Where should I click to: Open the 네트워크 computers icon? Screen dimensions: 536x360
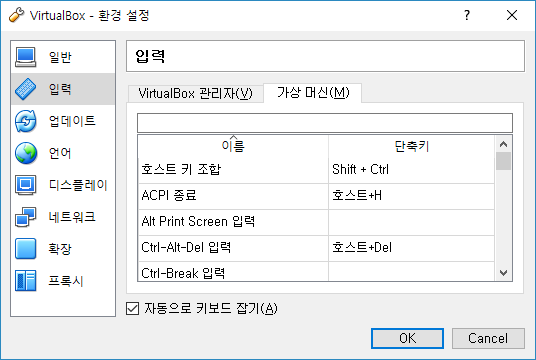coord(26,217)
